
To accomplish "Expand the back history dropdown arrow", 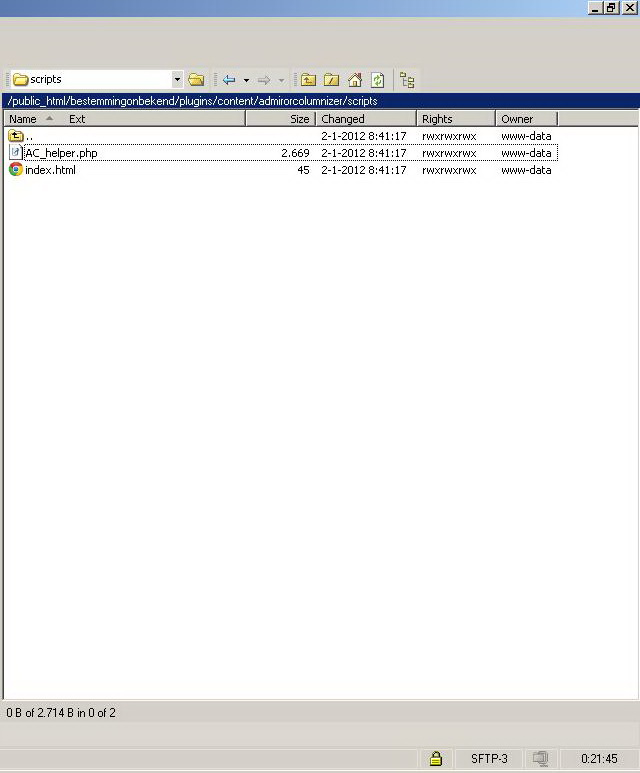I will tap(246, 80).
